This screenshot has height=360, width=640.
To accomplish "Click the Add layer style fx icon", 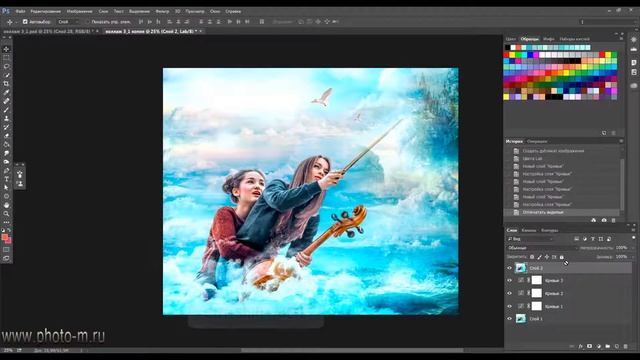I will pyautogui.click(x=580, y=346).
